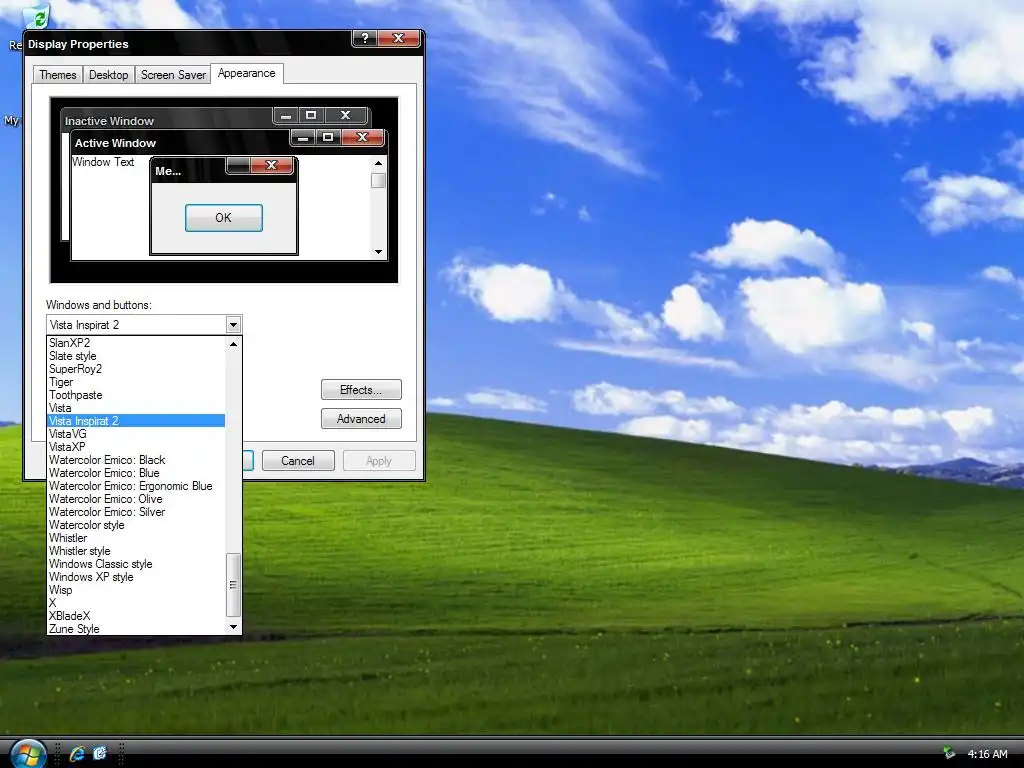Viewport: 1024px width, 768px height.
Task: Switch to the Desktop tab
Action: (x=108, y=75)
